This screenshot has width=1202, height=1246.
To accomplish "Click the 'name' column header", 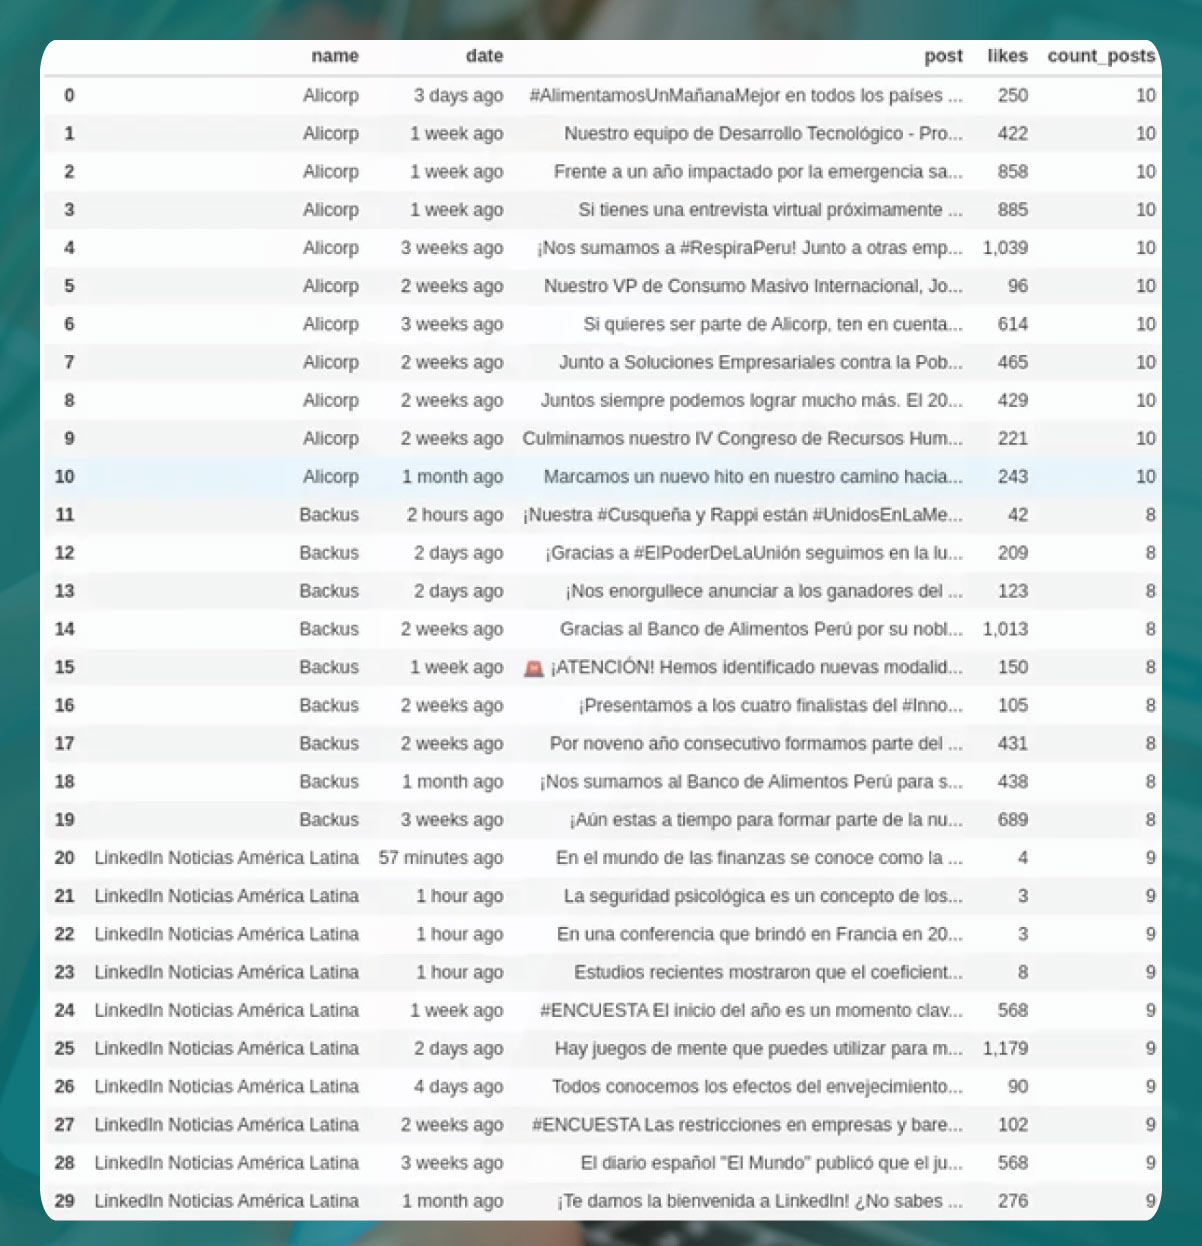I will point(334,56).
